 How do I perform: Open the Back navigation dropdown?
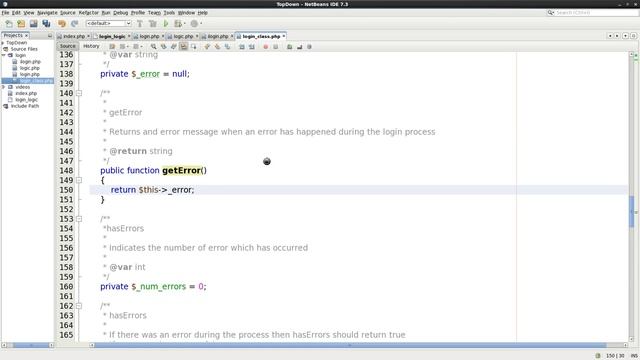[x=128, y=47]
